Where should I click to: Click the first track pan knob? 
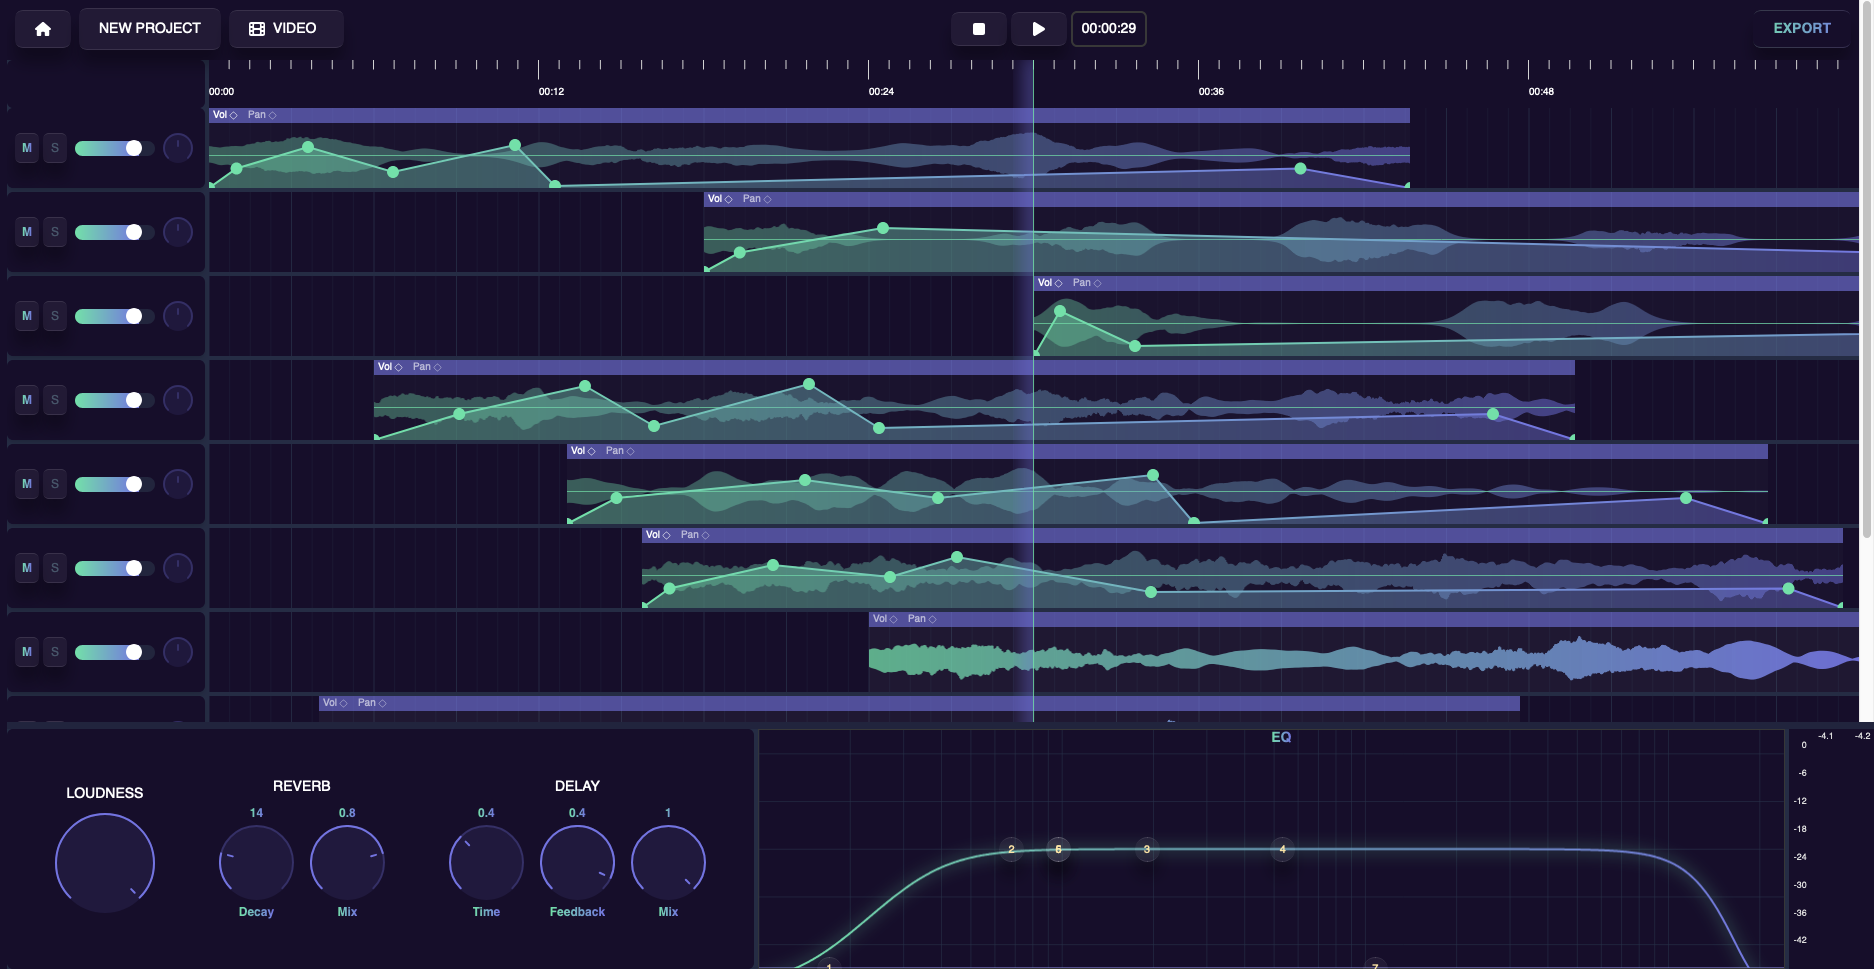pyautogui.click(x=178, y=148)
